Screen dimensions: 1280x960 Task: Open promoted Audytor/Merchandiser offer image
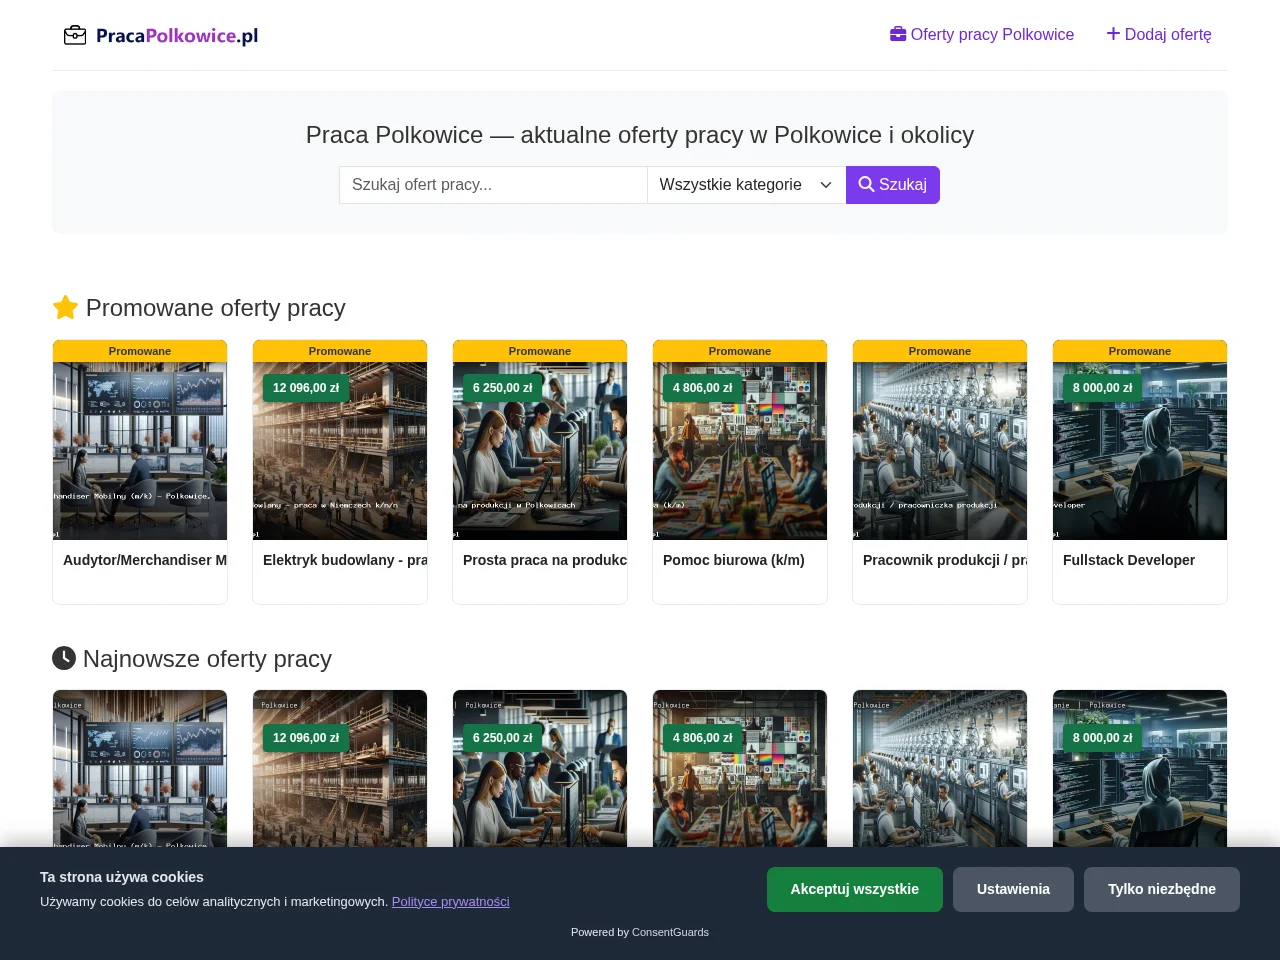point(140,451)
